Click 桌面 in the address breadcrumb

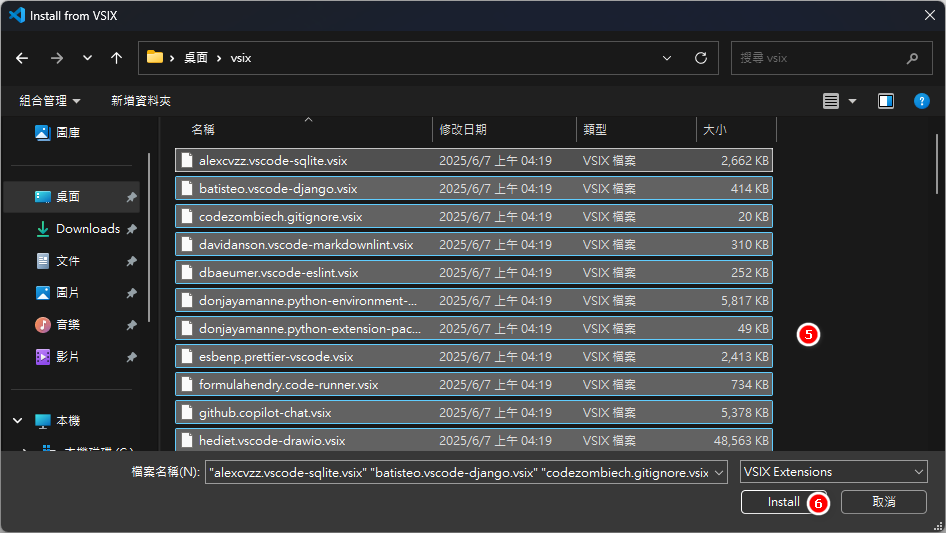coord(195,58)
